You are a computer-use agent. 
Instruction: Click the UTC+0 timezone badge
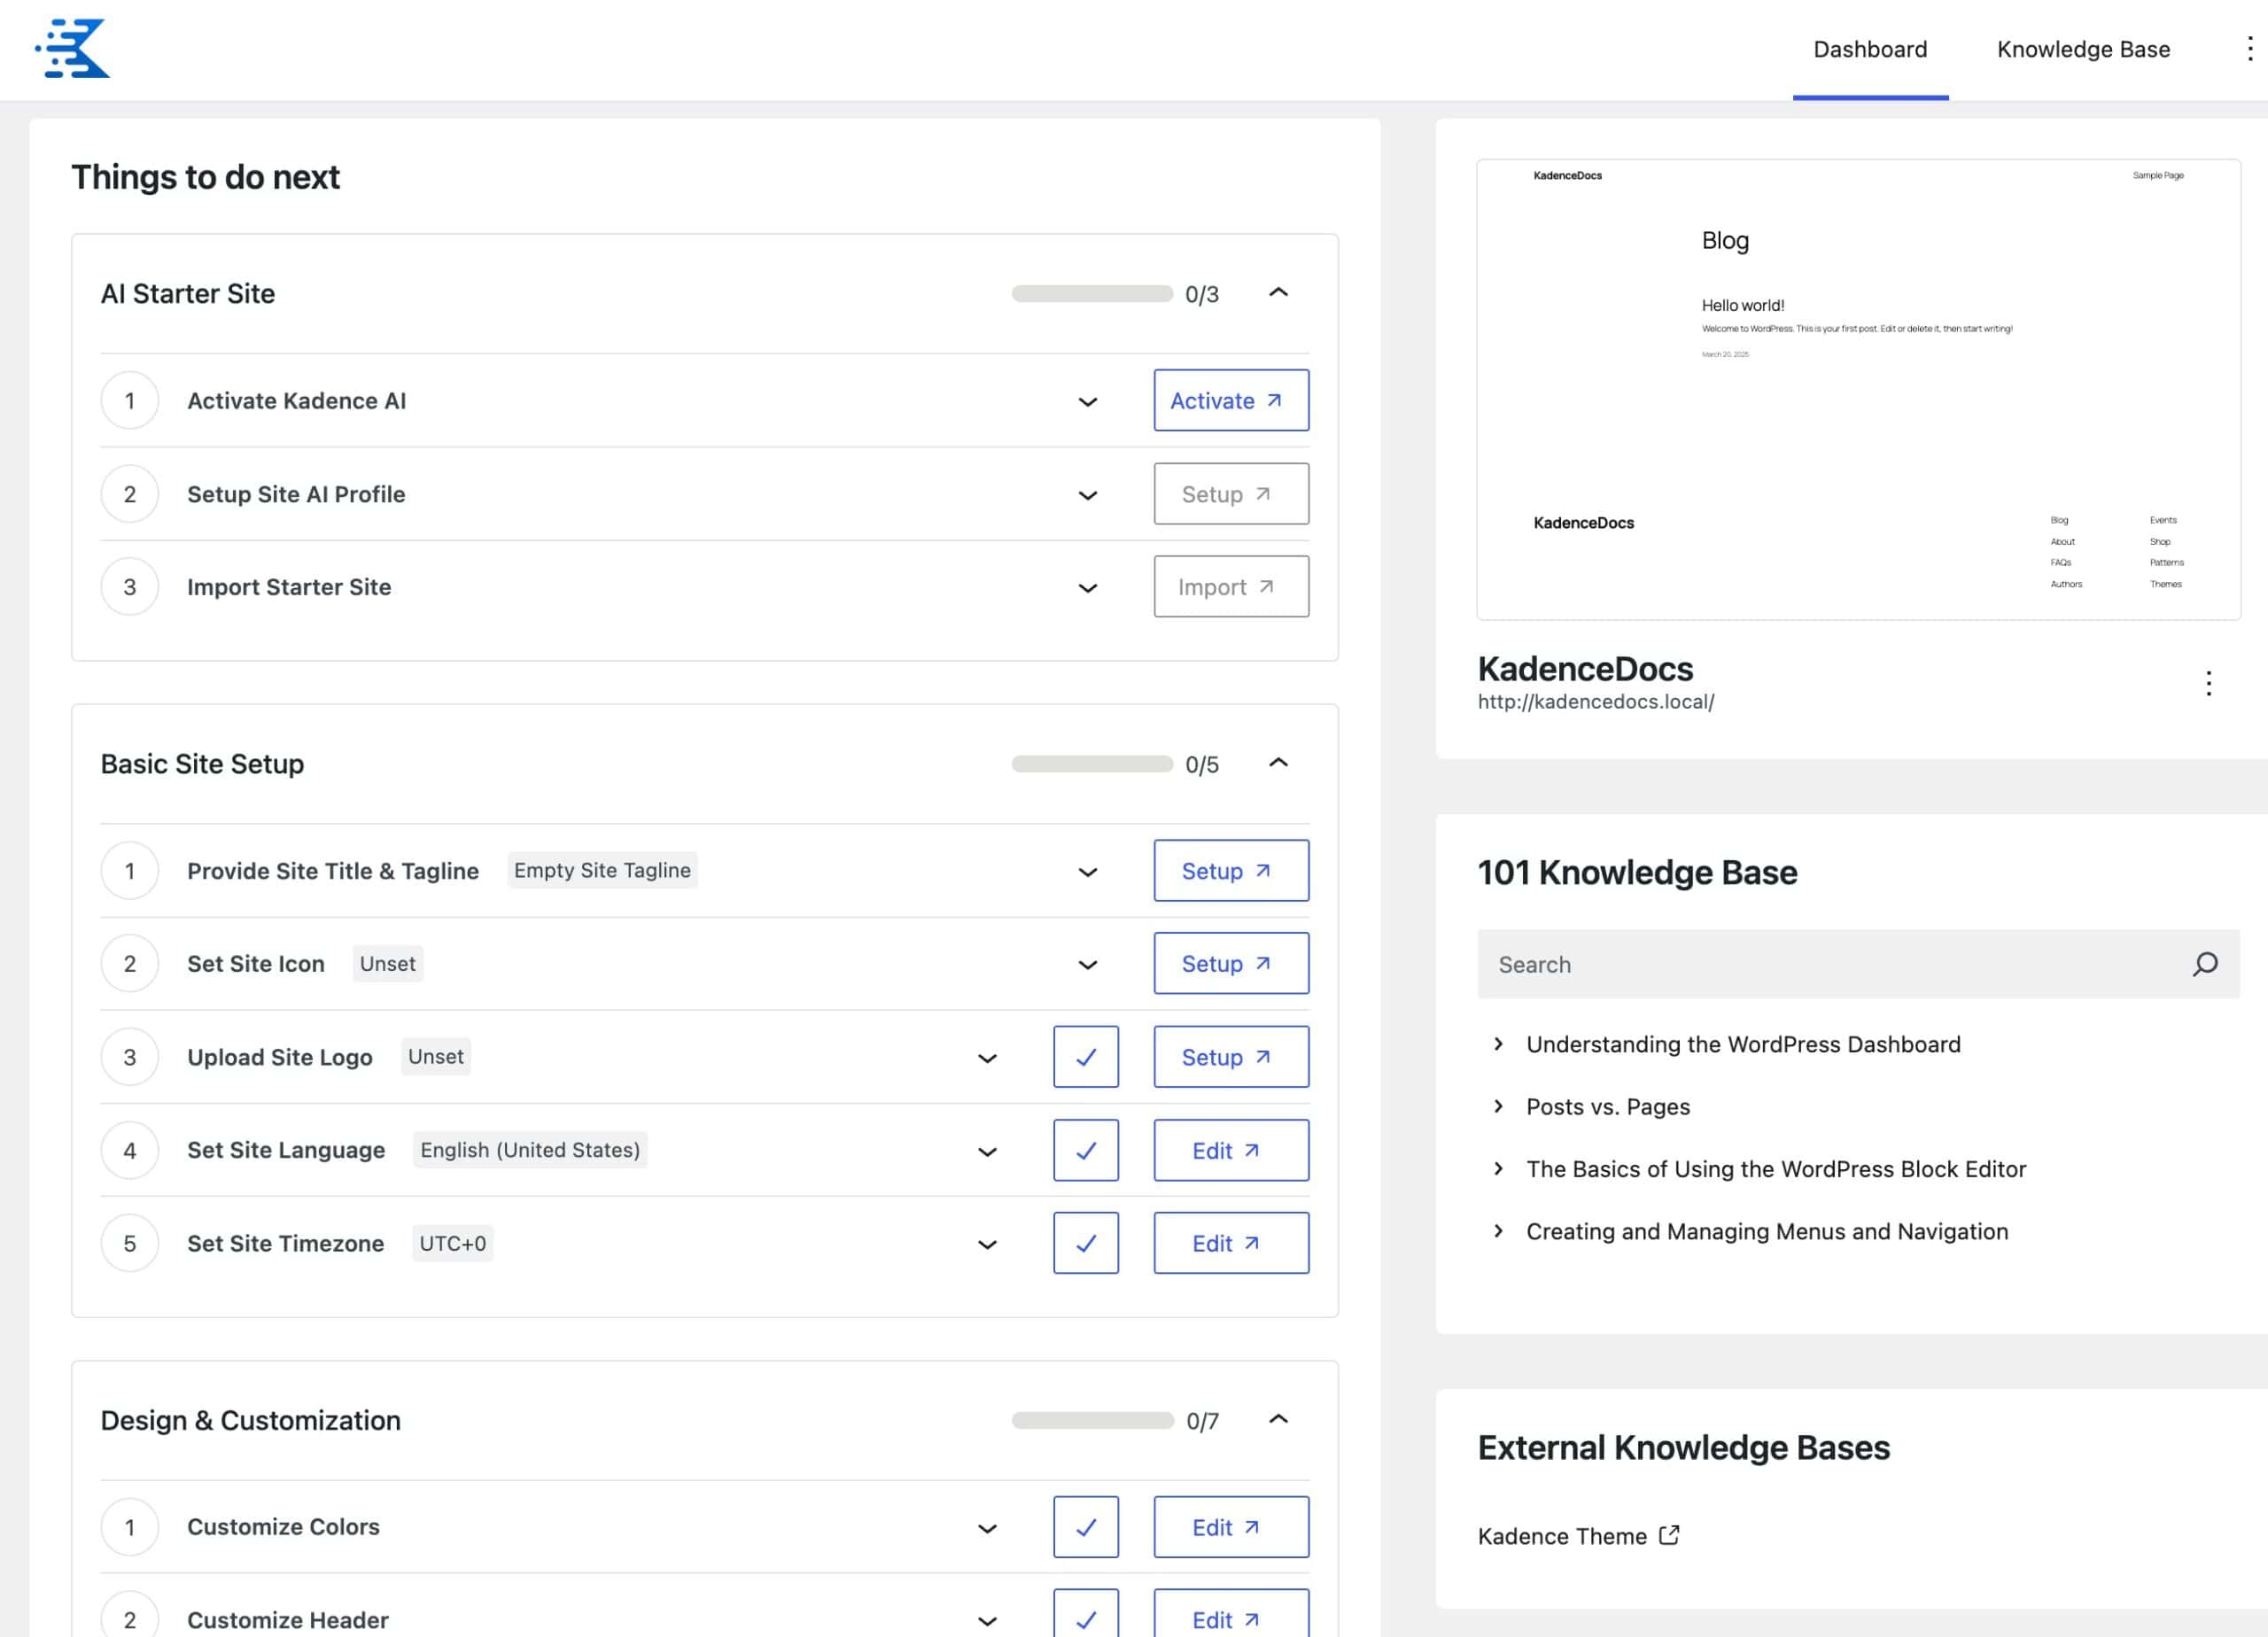pyautogui.click(x=453, y=1243)
